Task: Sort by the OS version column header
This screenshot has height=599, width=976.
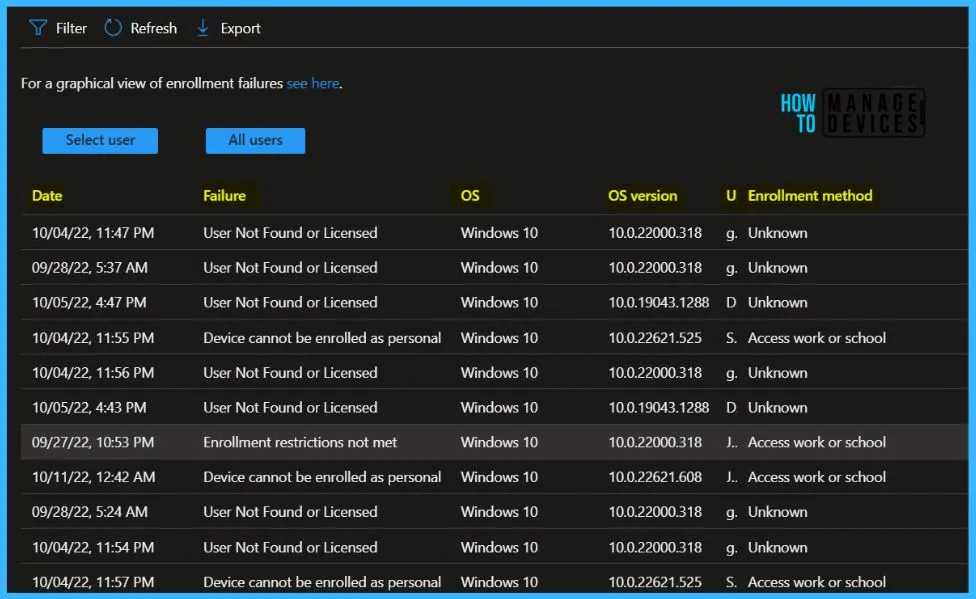Action: (642, 196)
